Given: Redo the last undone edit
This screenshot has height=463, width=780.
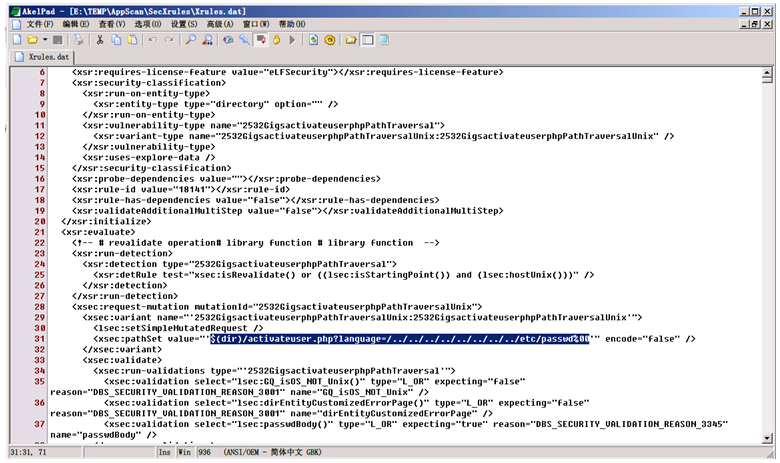Looking at the screenshot, I should tap(169, 40).
